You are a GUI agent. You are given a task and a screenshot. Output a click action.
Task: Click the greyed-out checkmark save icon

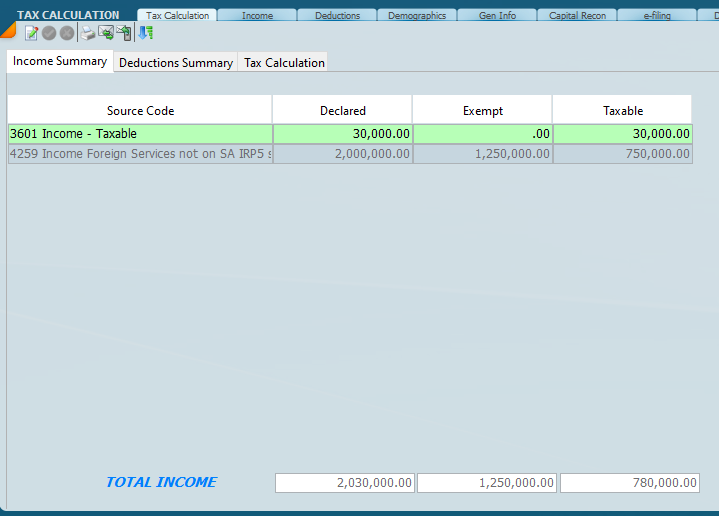click(x=49, y=33)
